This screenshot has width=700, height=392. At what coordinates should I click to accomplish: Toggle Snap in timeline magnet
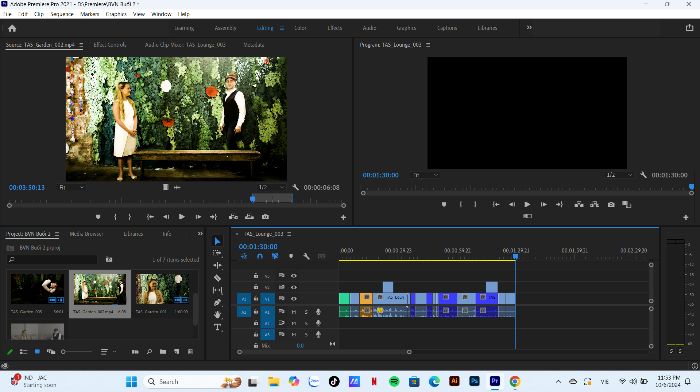coord(260,256)
